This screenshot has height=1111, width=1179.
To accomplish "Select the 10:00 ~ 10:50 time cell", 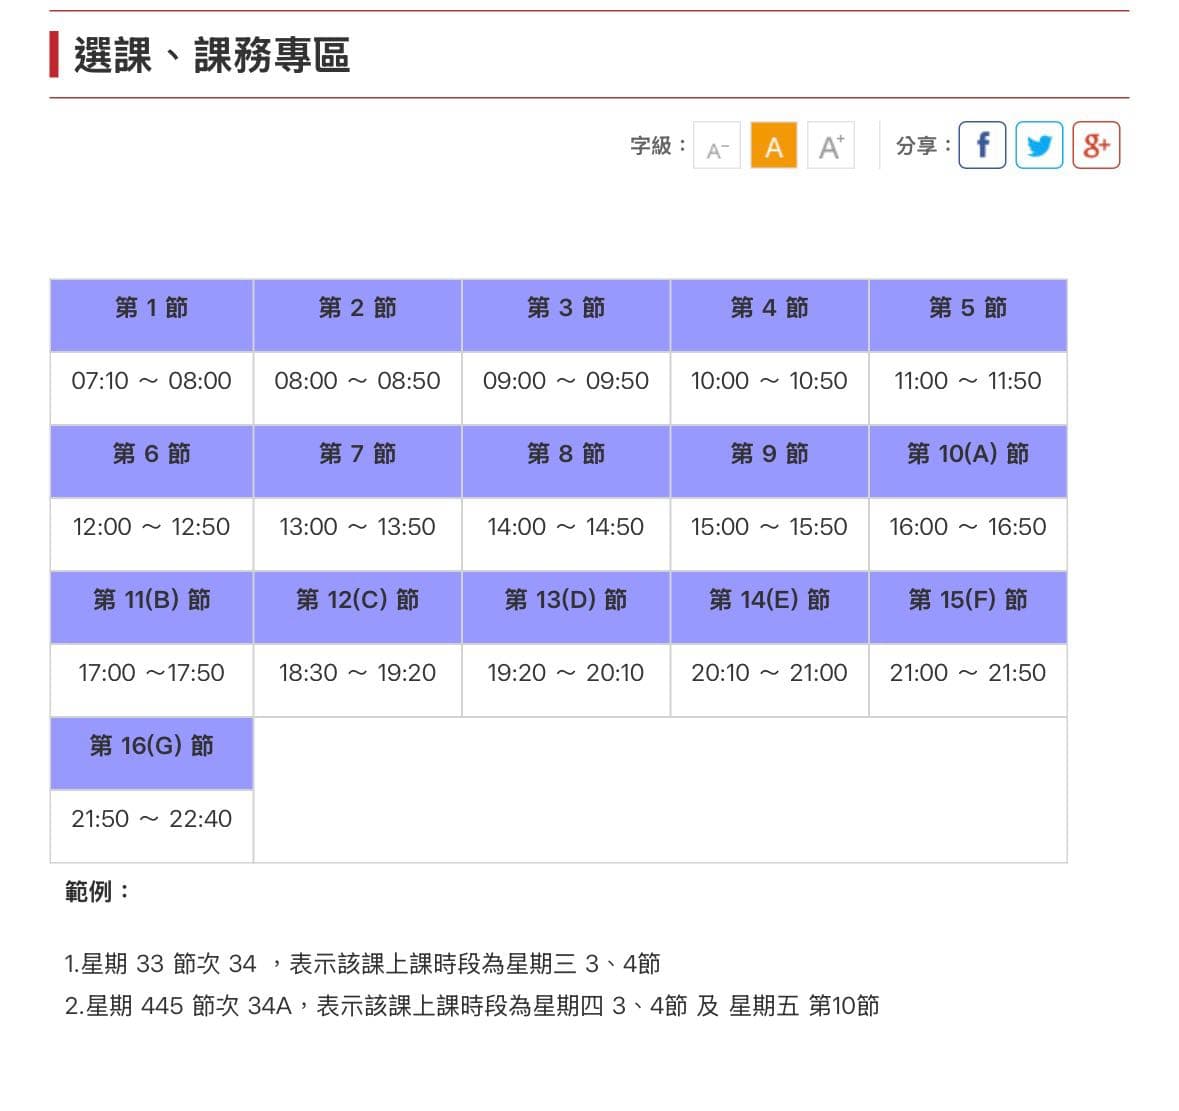I will click(x=770, y=388).
